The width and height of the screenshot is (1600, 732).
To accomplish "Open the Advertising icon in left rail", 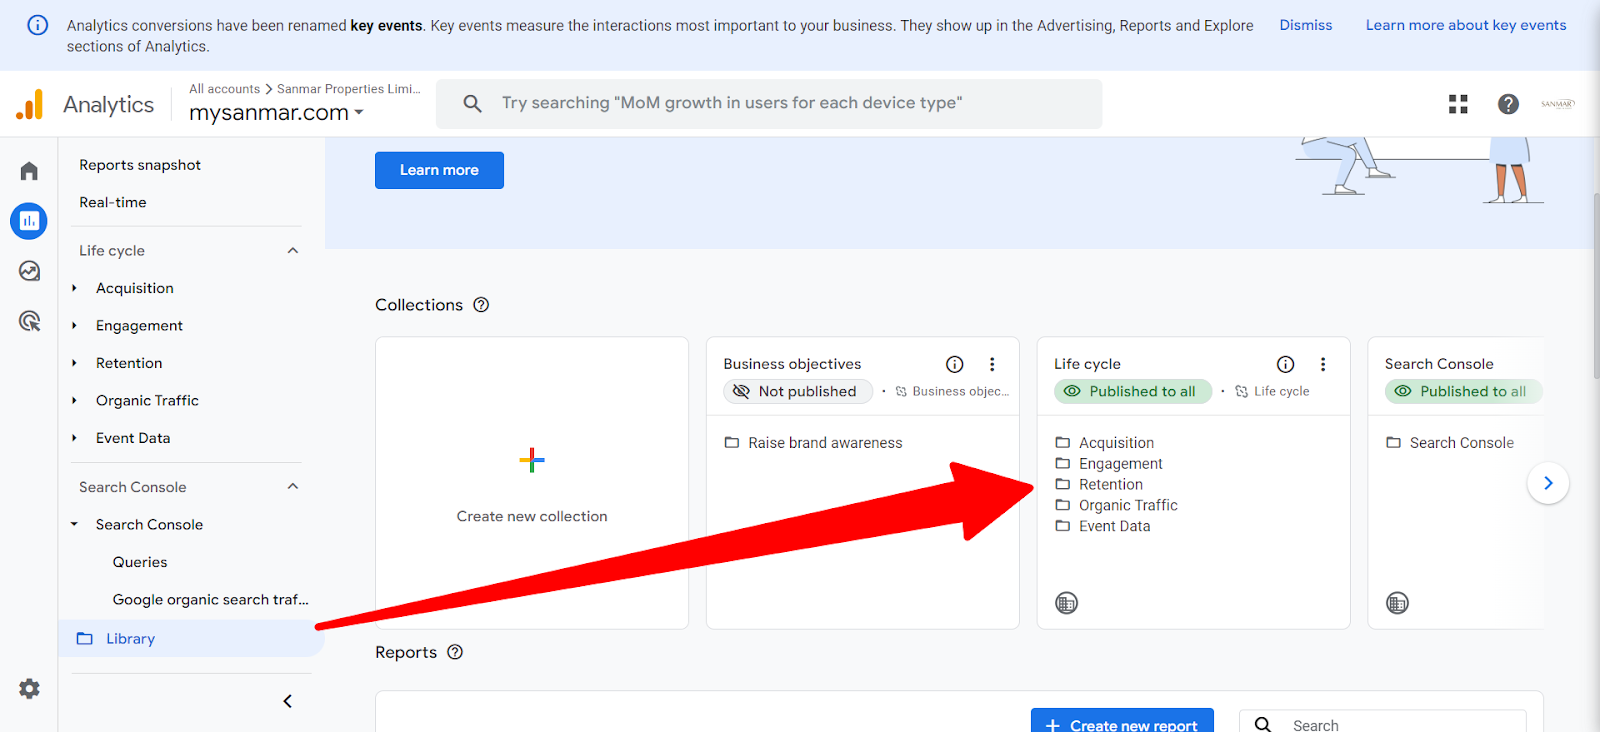I will pyautogui.click(x=29, y=321).
